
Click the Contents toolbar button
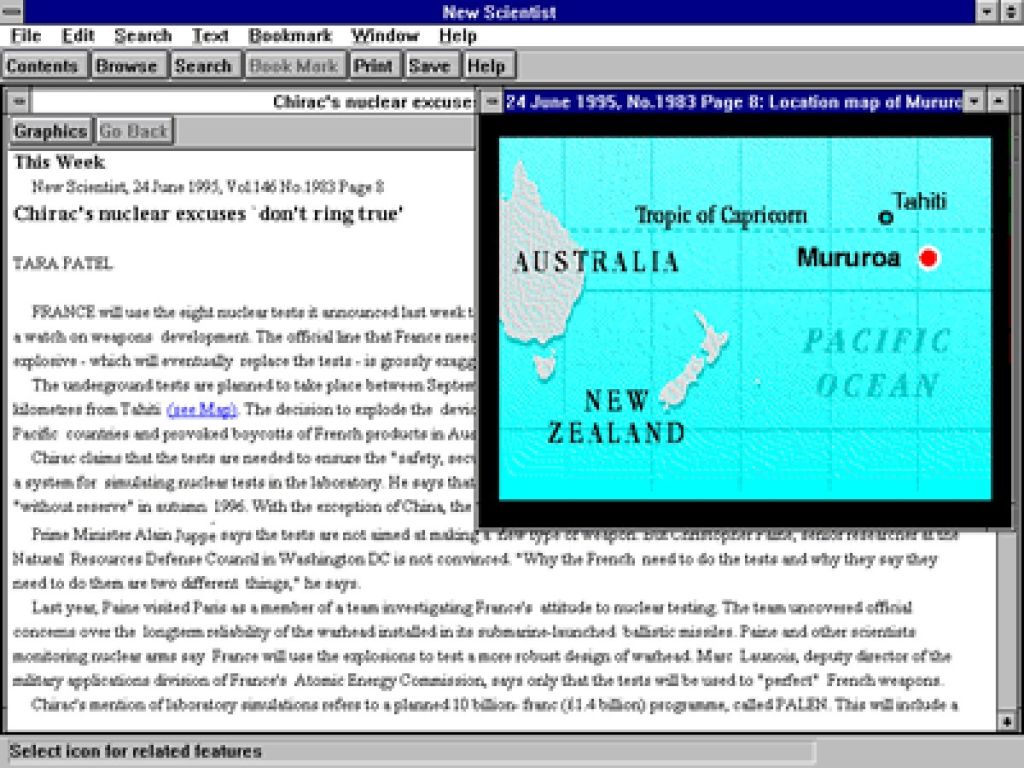[x=42, y=66]
